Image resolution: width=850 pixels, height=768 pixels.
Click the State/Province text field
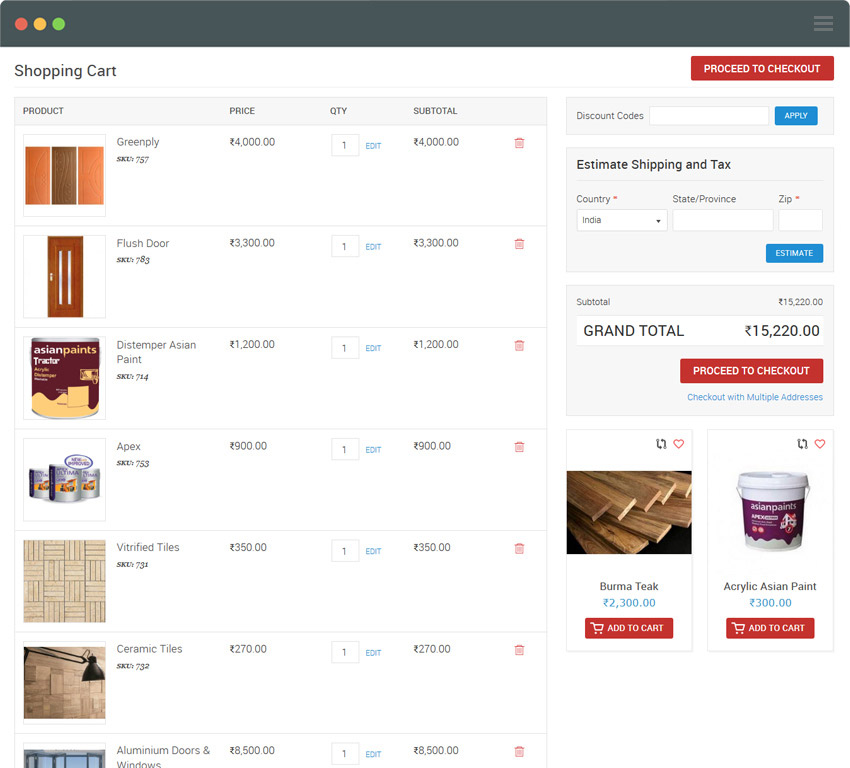point(723,220)
